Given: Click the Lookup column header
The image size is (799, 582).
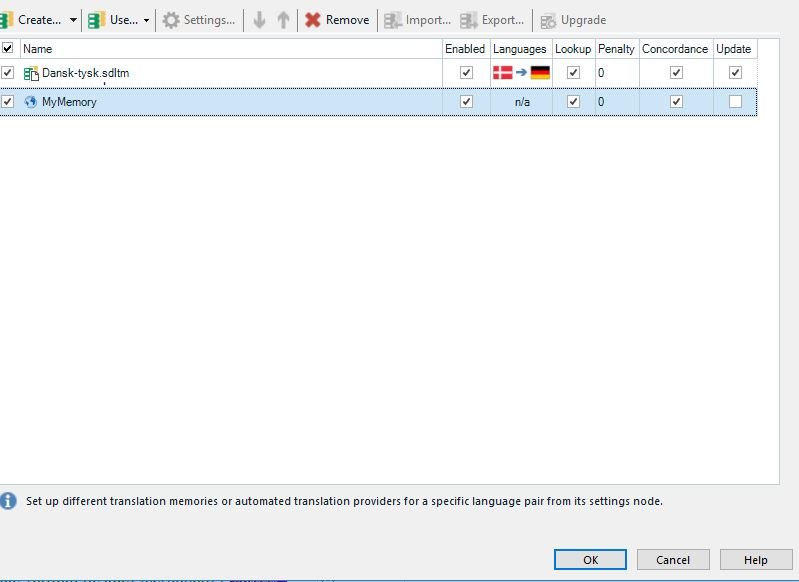Looking at the screenshot, I should (574, 49).
